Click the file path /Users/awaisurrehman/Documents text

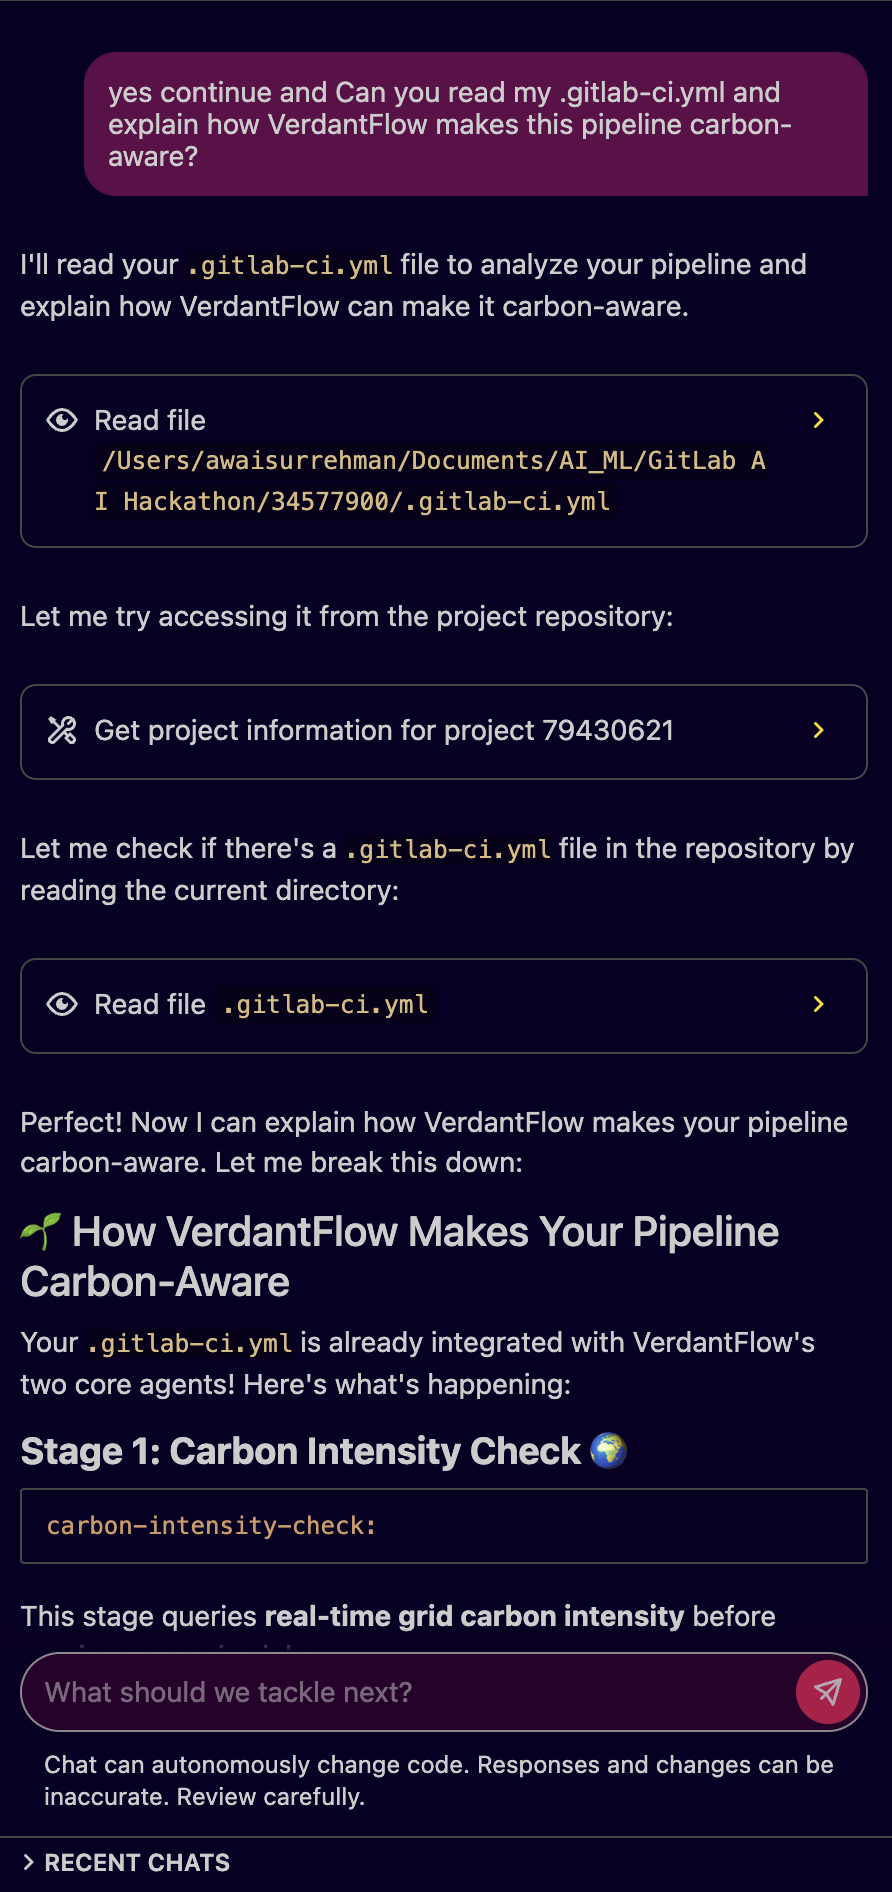pyautogui.click(x=430, y=461)
